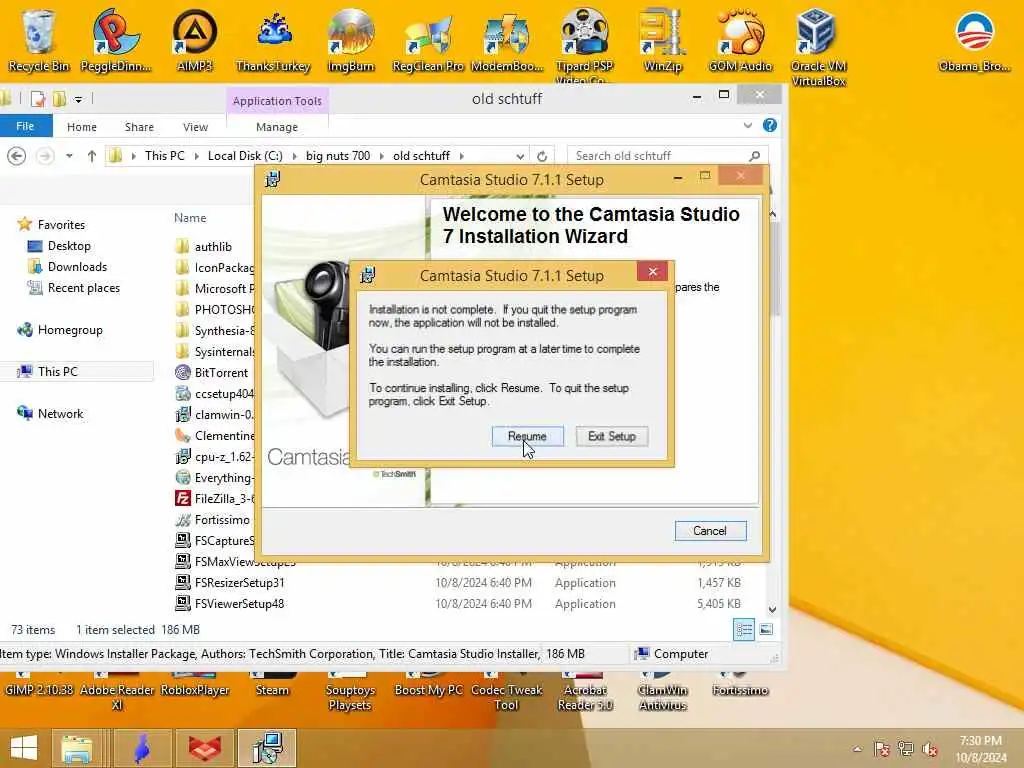Launch ImgBurn from the desktop
This screenshot has height=768, width=1024.
point(351,40)
